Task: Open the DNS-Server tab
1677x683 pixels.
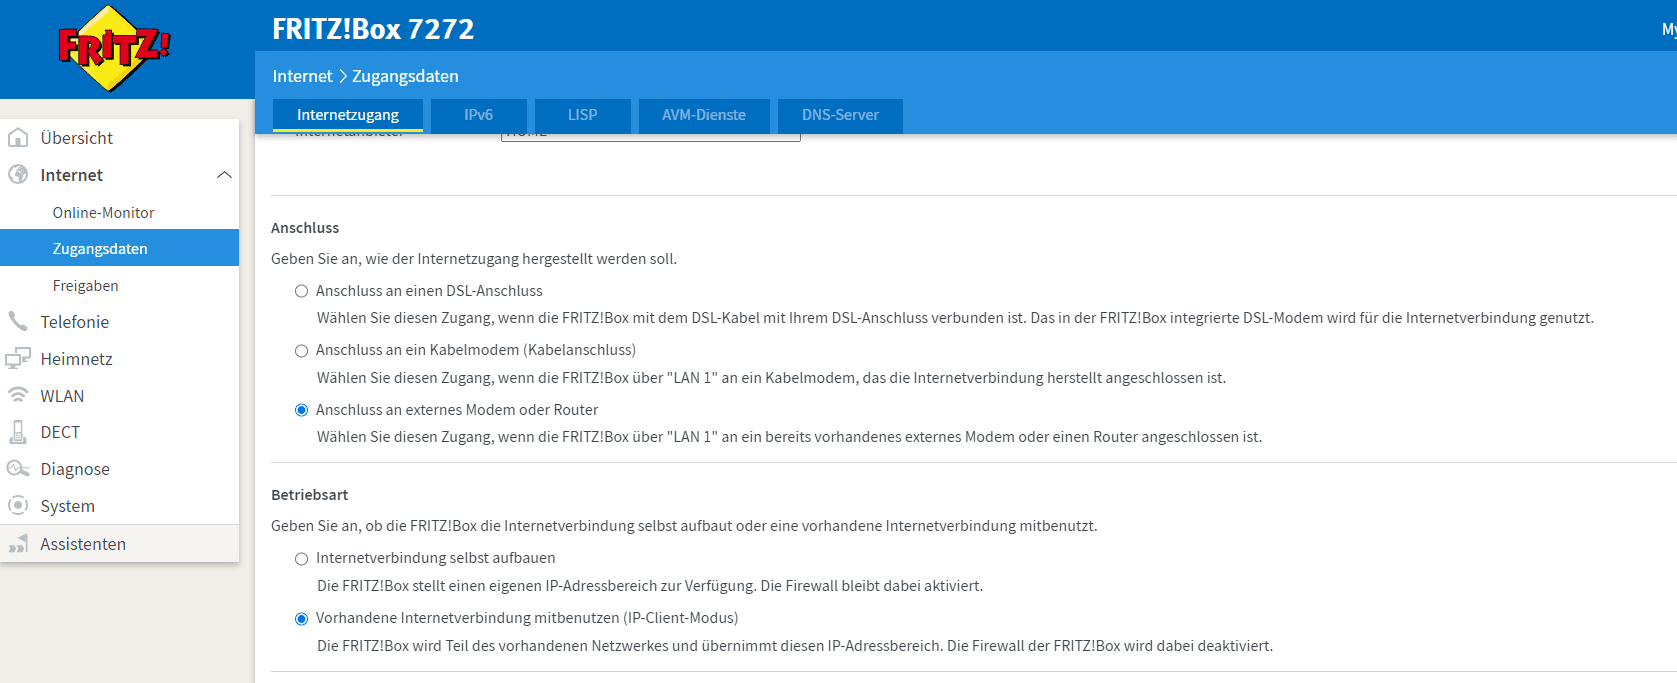Action: (840, 115)
